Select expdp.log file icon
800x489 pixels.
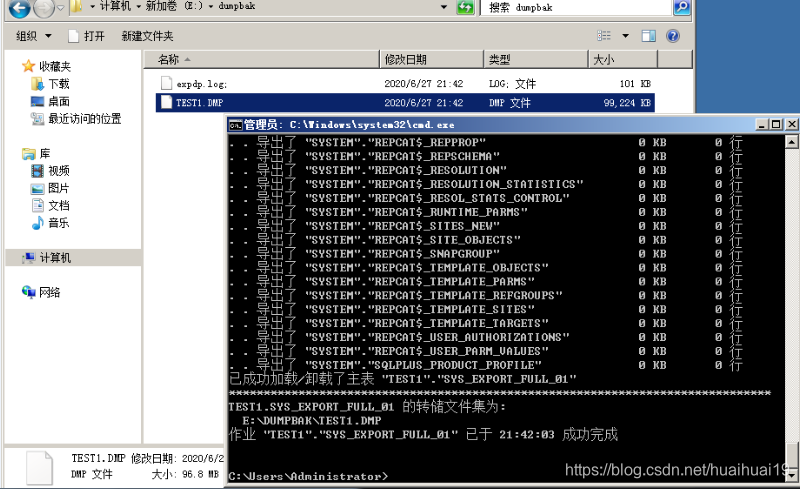(x=166, y=83)
